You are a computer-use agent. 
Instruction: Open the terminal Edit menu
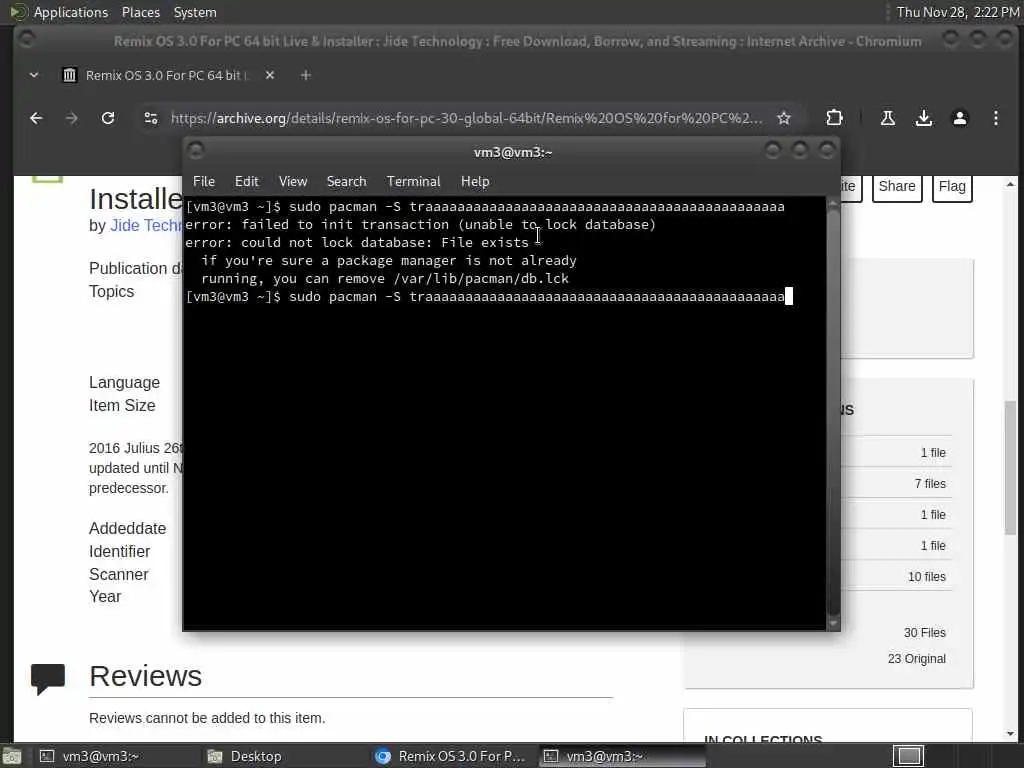tap(246, 182)
